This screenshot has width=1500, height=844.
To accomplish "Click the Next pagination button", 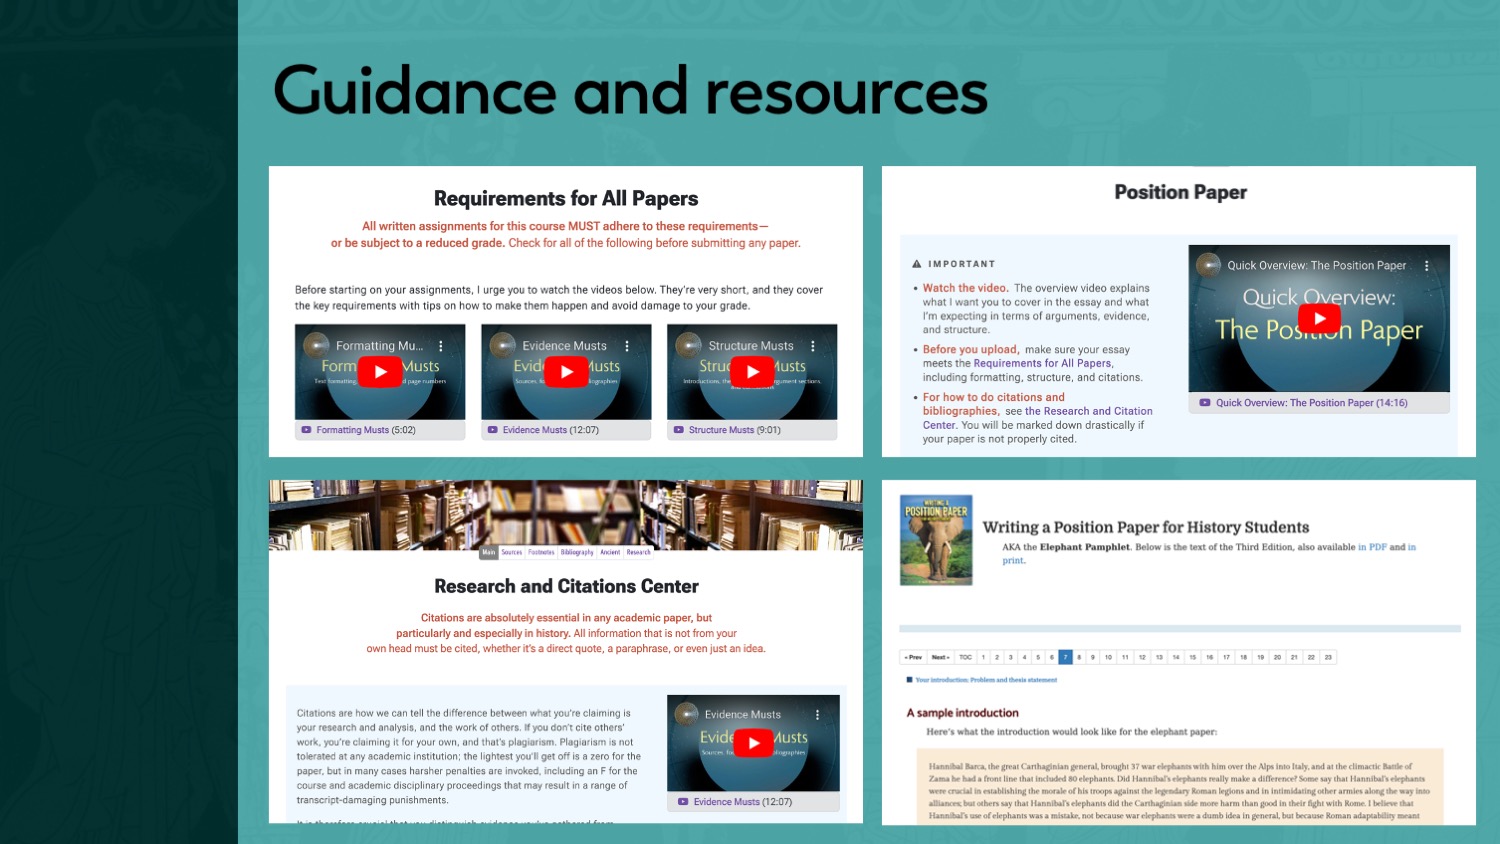I will [940, 656].
